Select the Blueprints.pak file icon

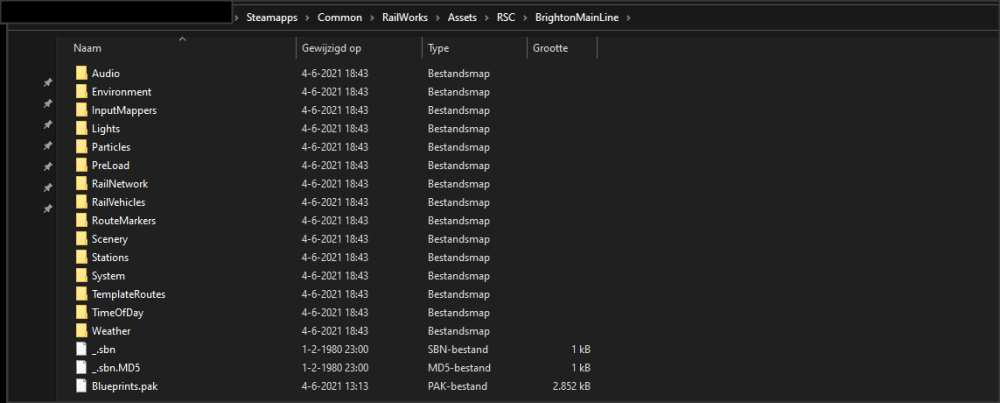(81, 386)
